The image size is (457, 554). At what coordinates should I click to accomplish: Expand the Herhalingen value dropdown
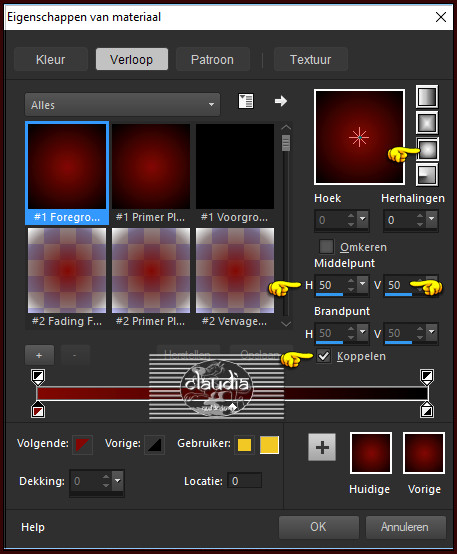coord(432,219)
